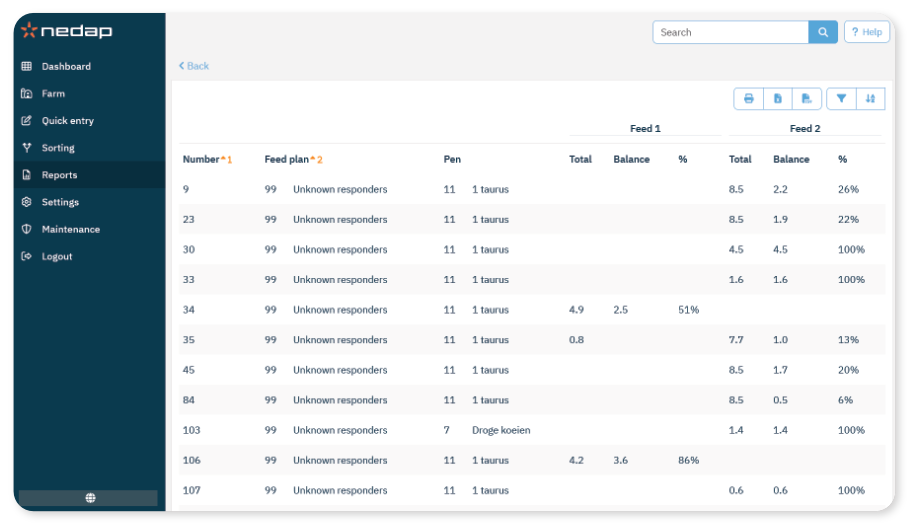Click the 13% value in row 35
This screenshot has height=531, width=911.
click(848, 340)
